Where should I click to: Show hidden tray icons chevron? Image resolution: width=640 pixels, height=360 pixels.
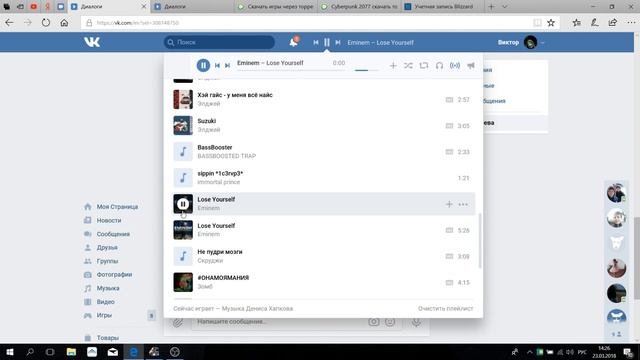tap(529, 352)
